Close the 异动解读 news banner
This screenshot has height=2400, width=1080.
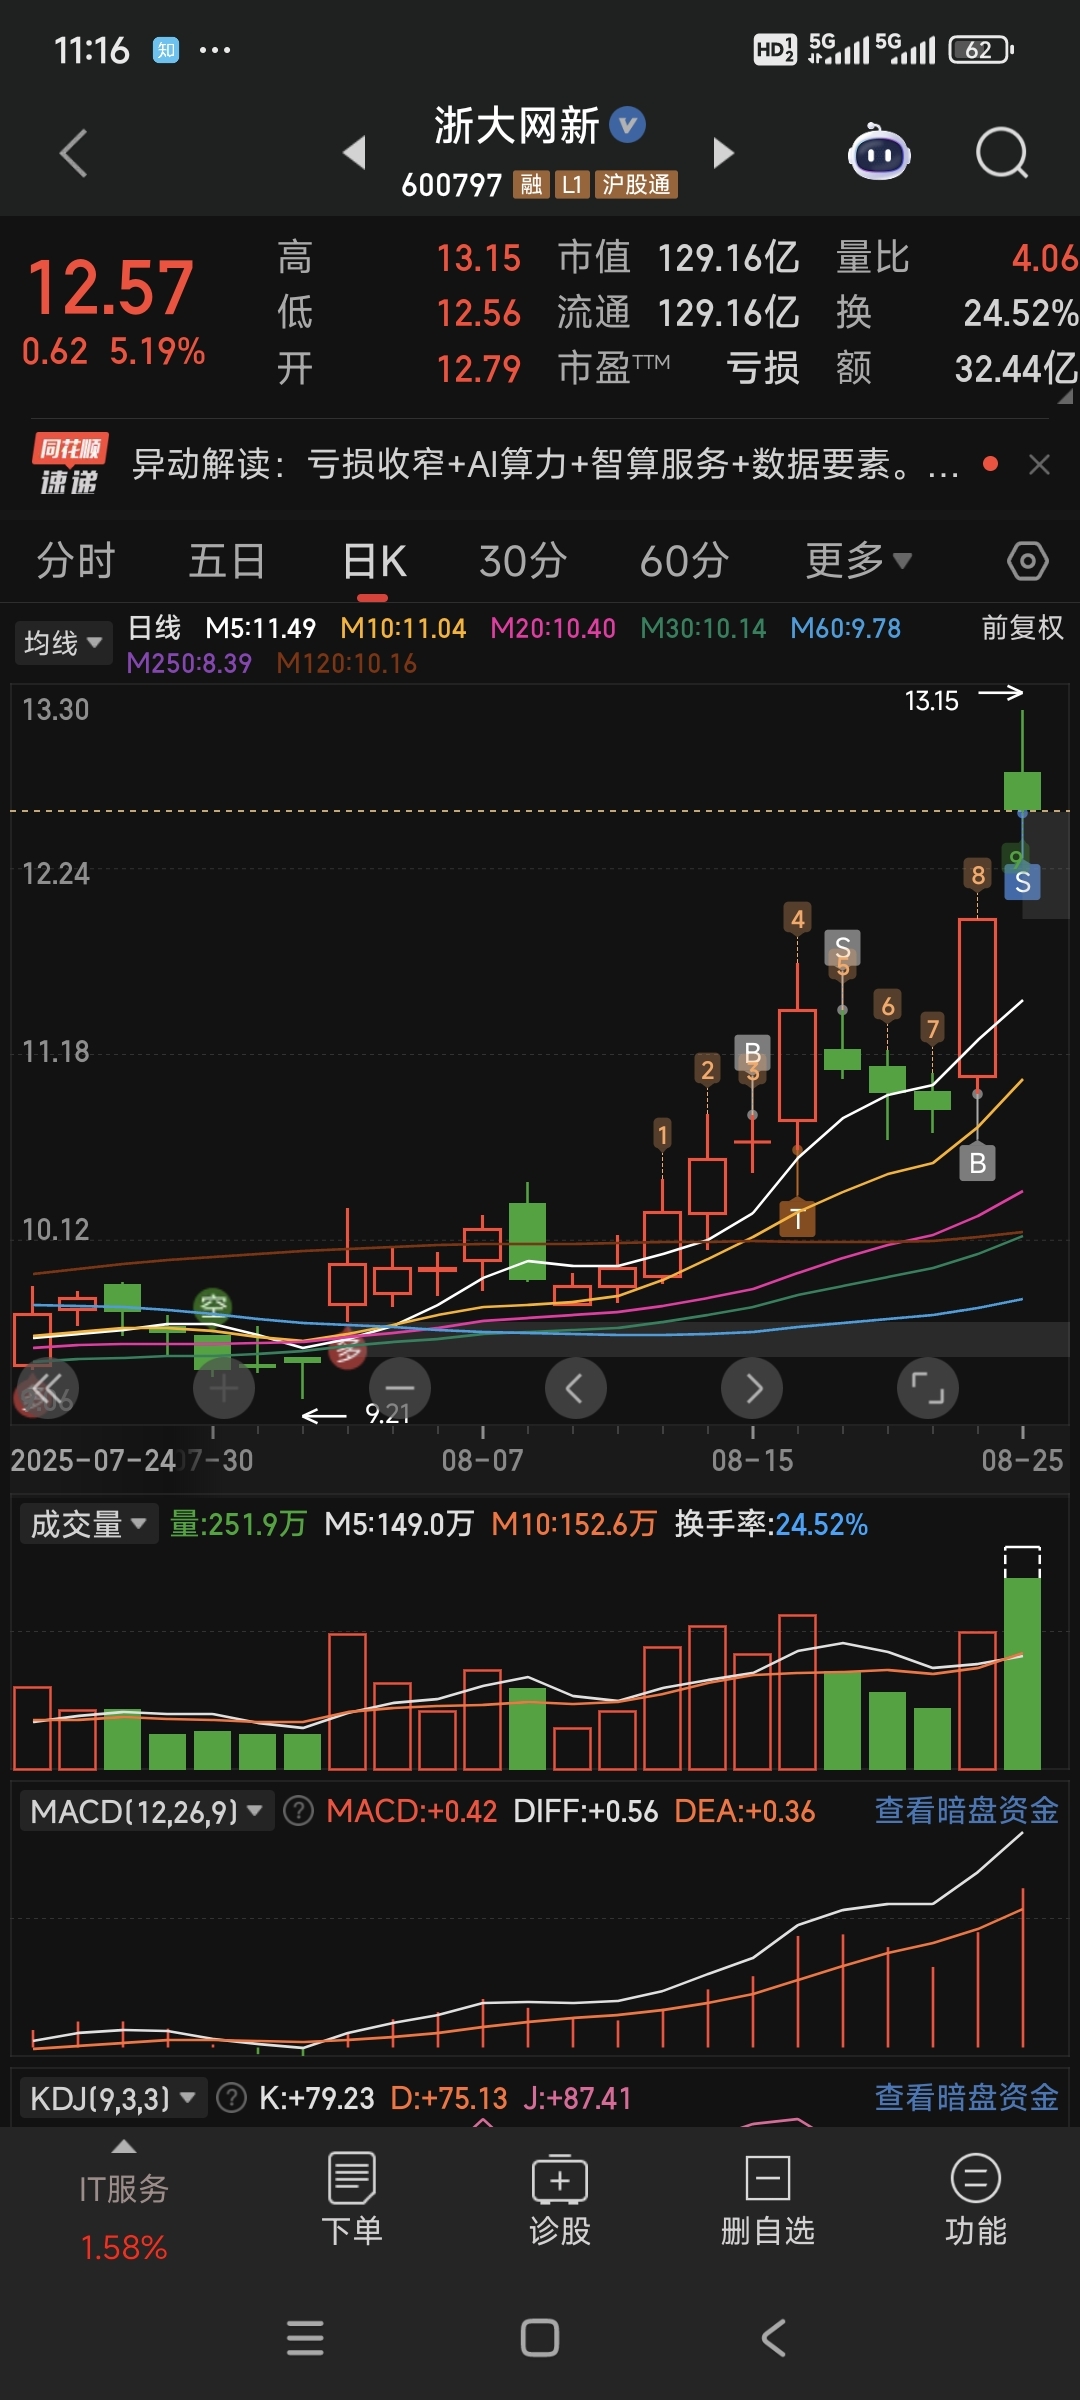[x=1039, y=464]
